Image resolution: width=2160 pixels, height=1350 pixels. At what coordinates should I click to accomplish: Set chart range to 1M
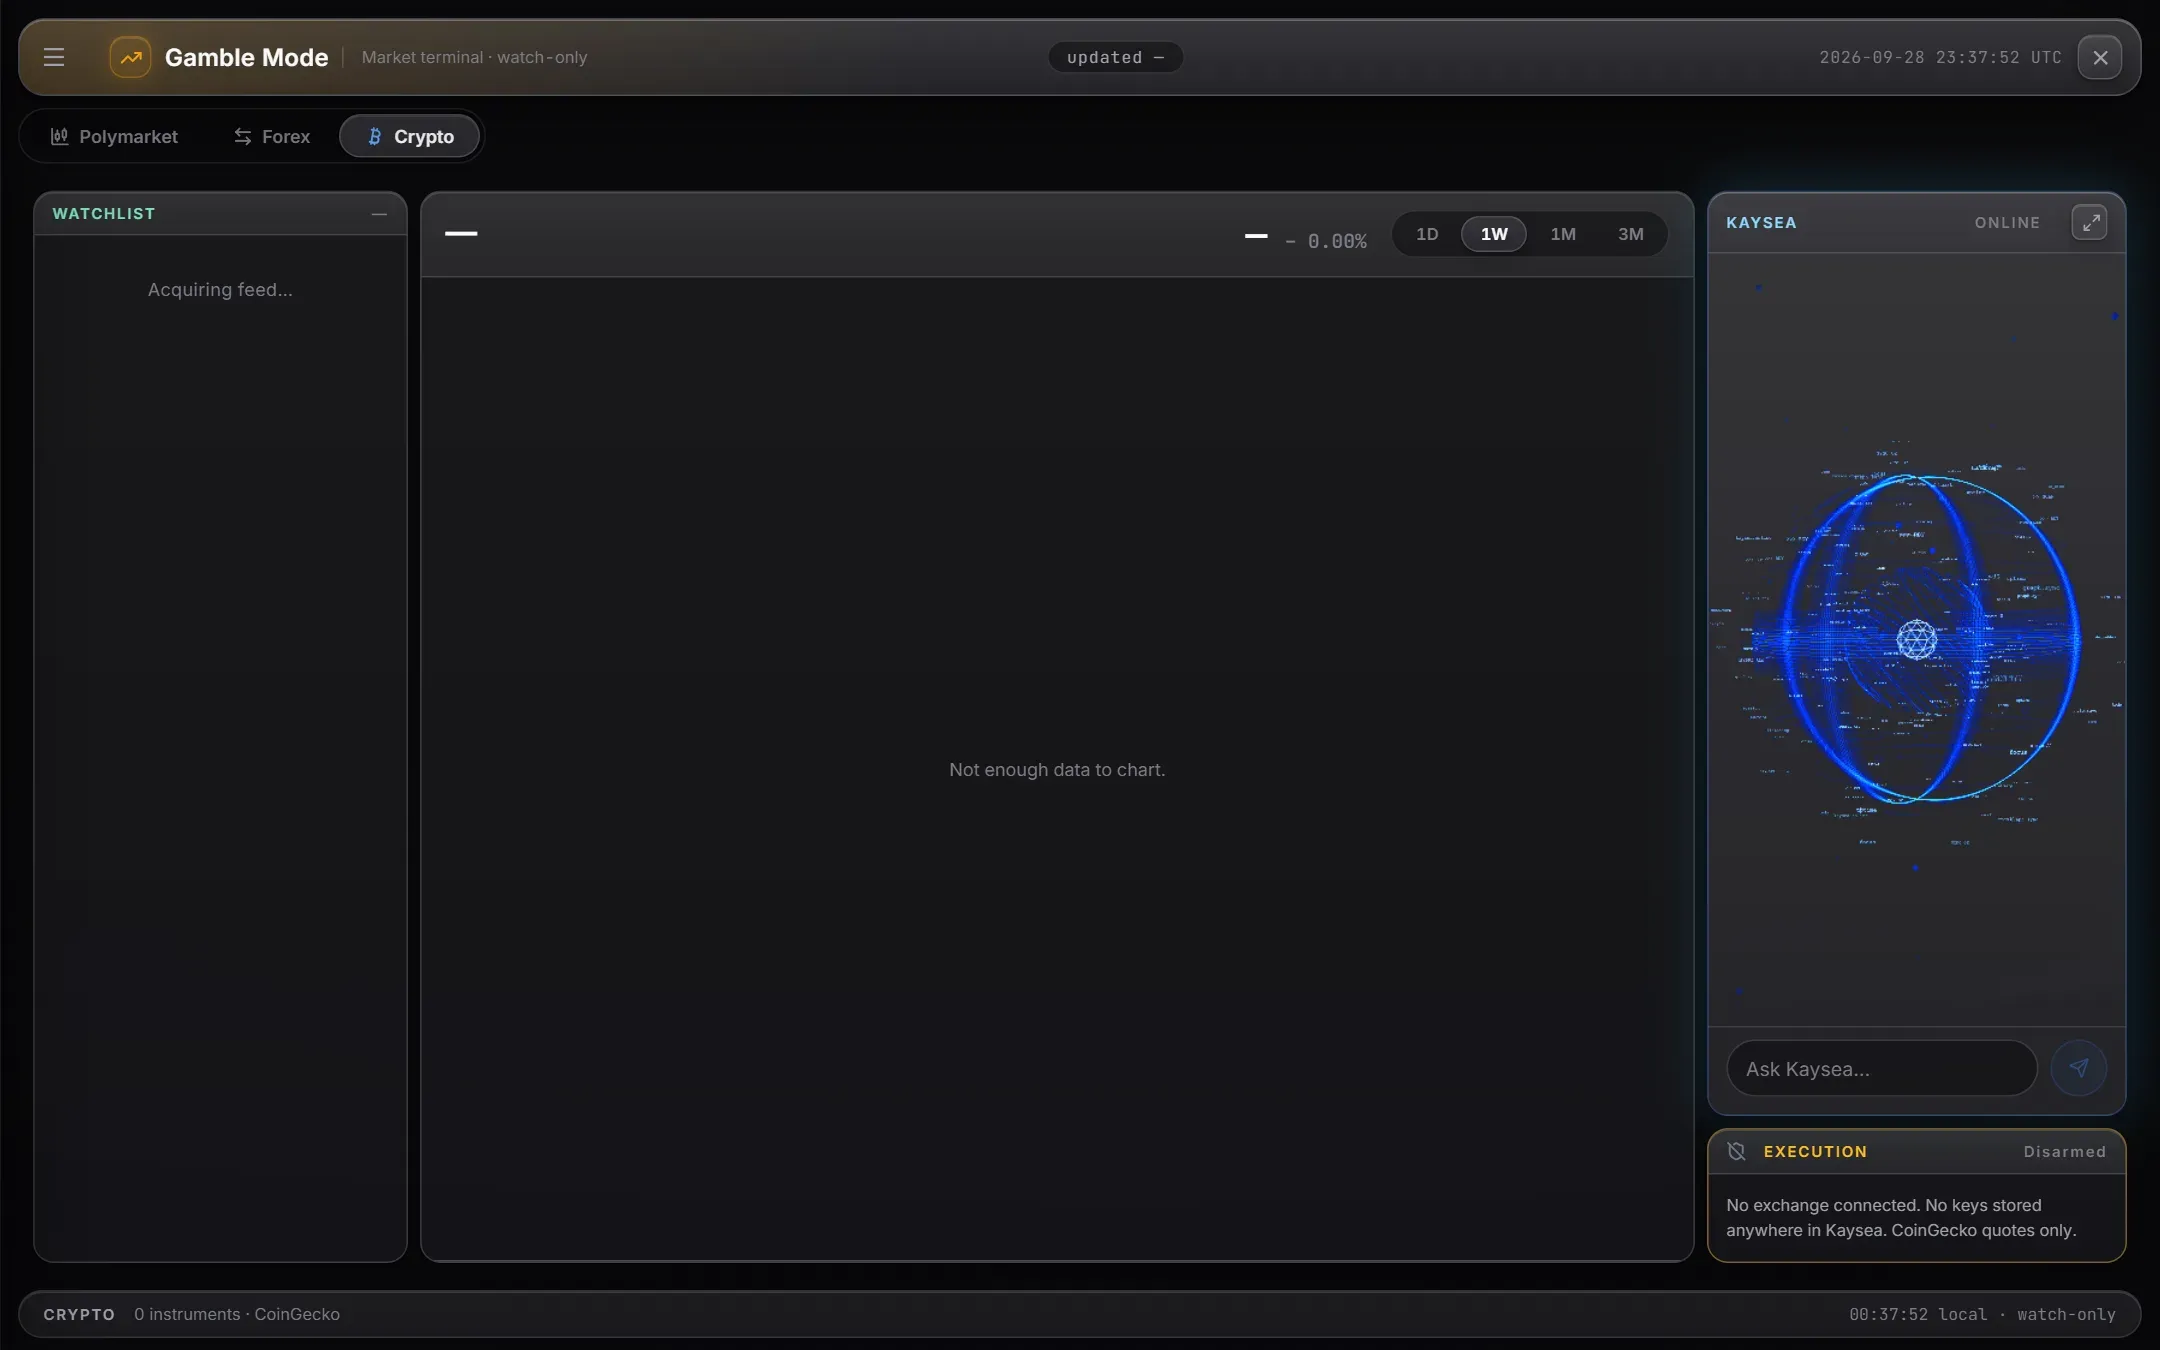[1563, 234]
